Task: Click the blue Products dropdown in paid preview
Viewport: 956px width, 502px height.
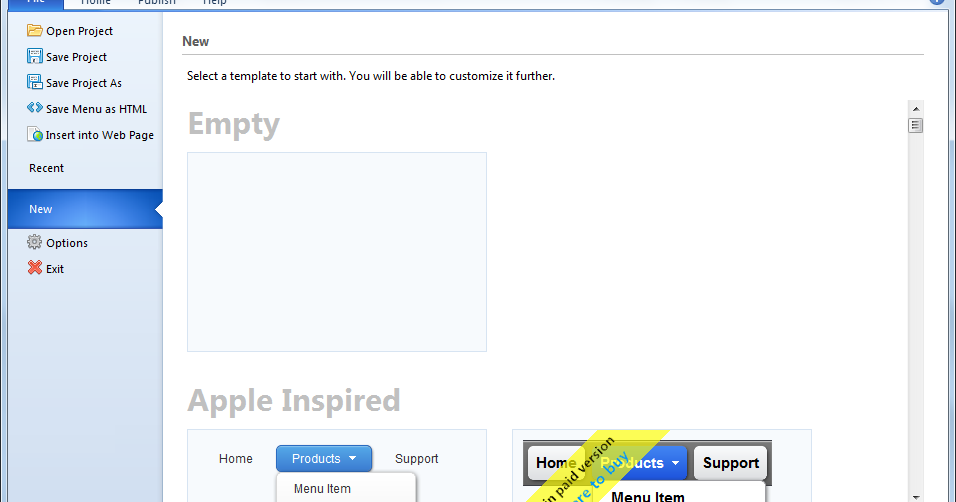Action: tap(638, 463)
